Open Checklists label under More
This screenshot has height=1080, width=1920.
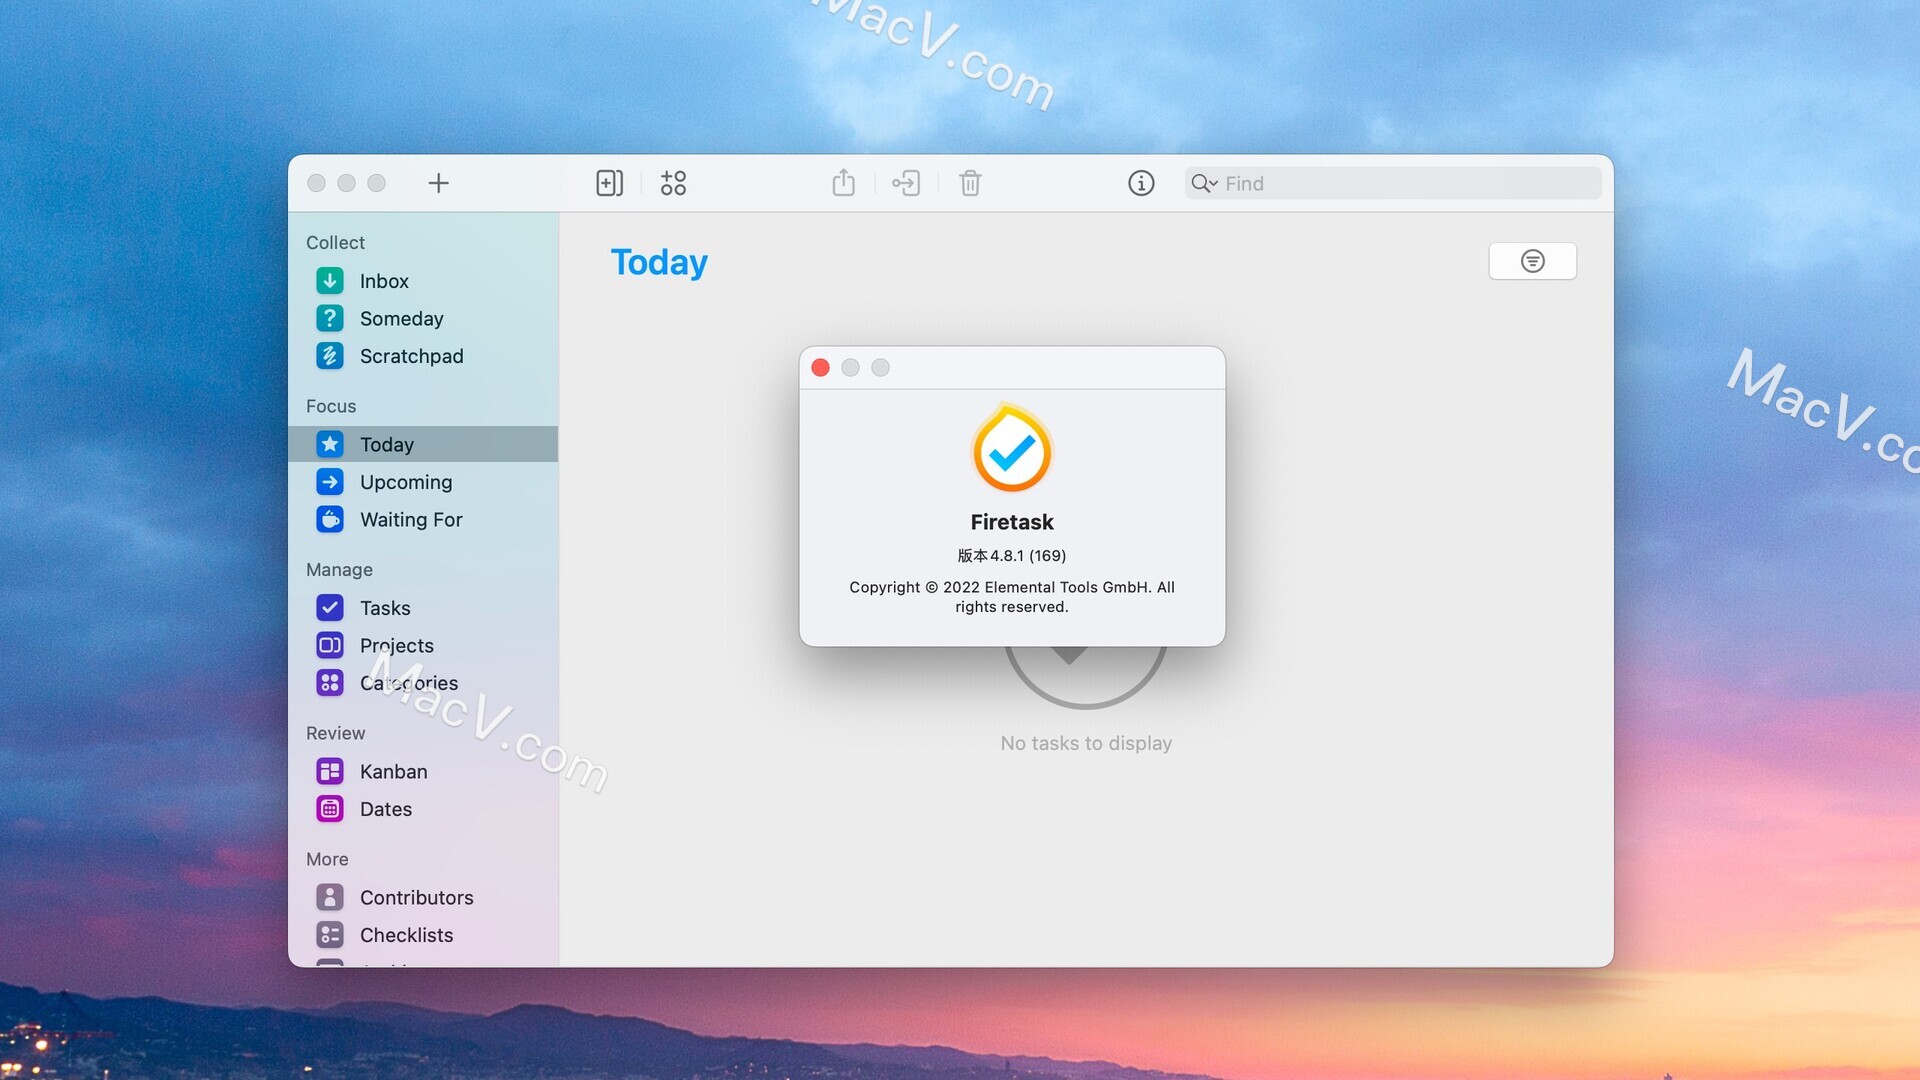pyautogui.click(x=406, y=935)
